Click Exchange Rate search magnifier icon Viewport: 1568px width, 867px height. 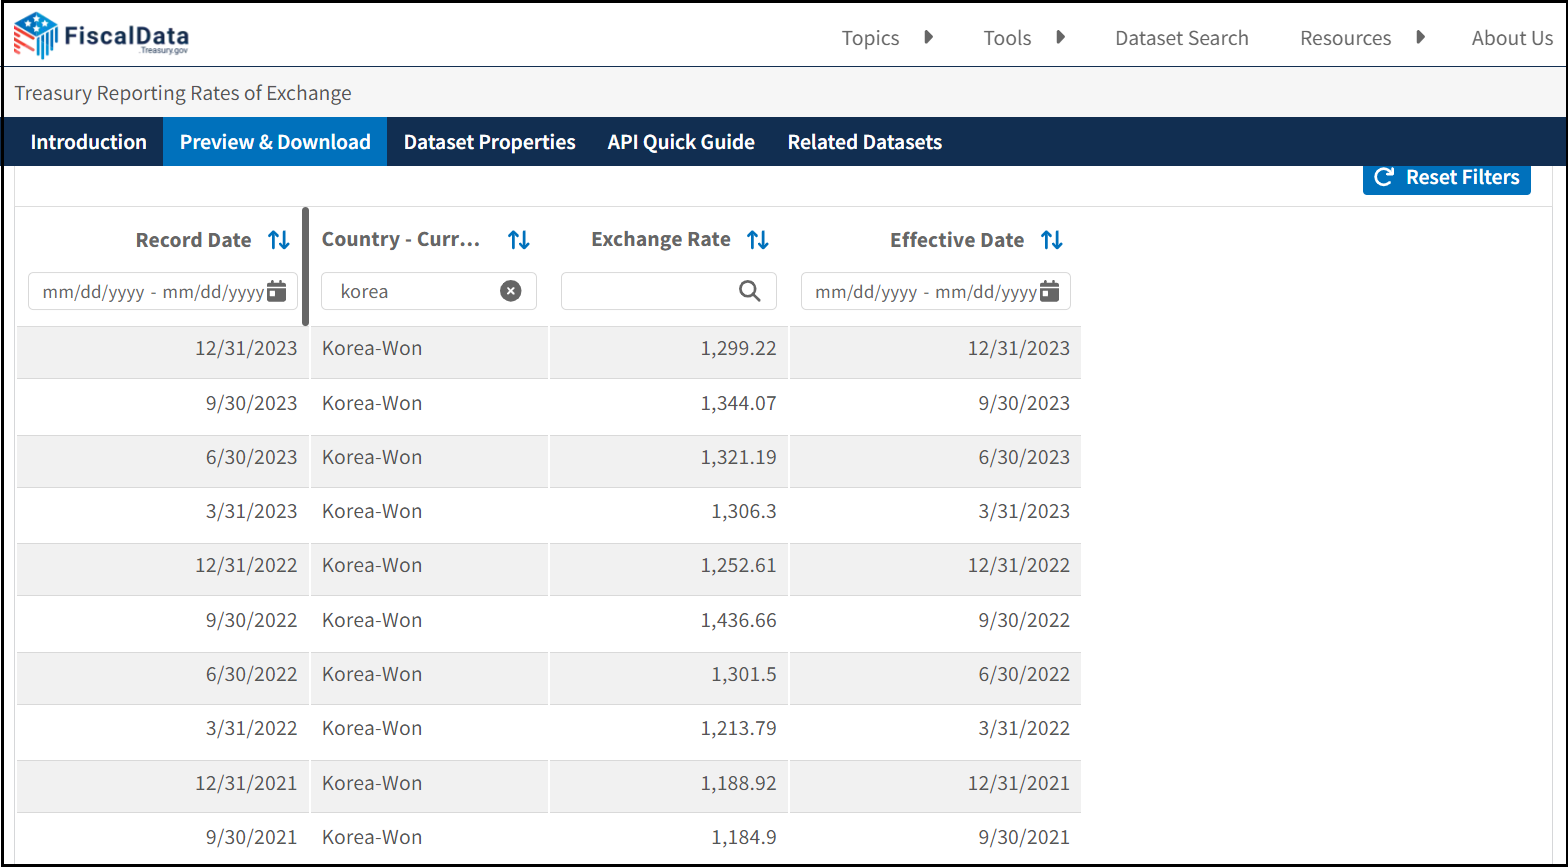point(749,291)
